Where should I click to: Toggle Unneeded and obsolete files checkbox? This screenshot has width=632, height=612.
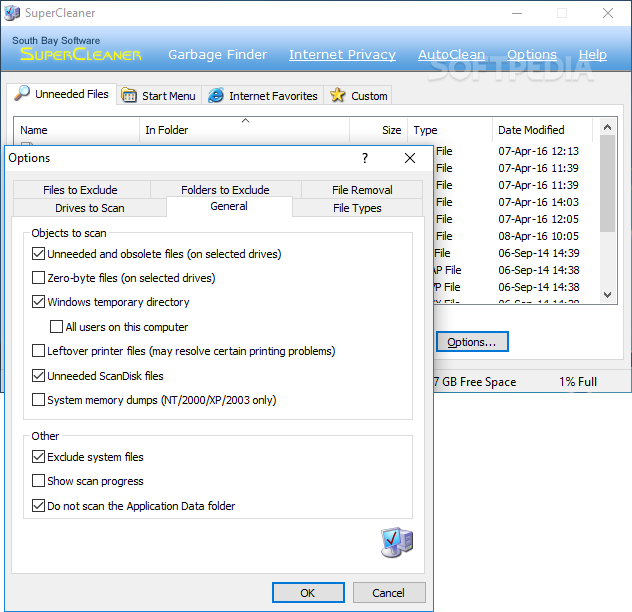[x=38, y=254]
